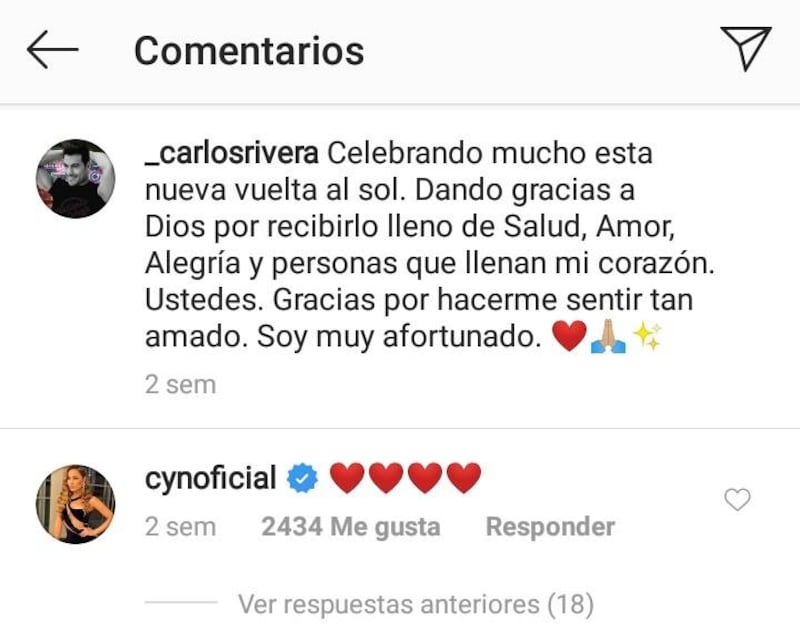The height and width of the screenshot is (640, 800).
Task: Tap the sparkles emoji in caption
Action: pyautogui.click(x=647, y=336)
